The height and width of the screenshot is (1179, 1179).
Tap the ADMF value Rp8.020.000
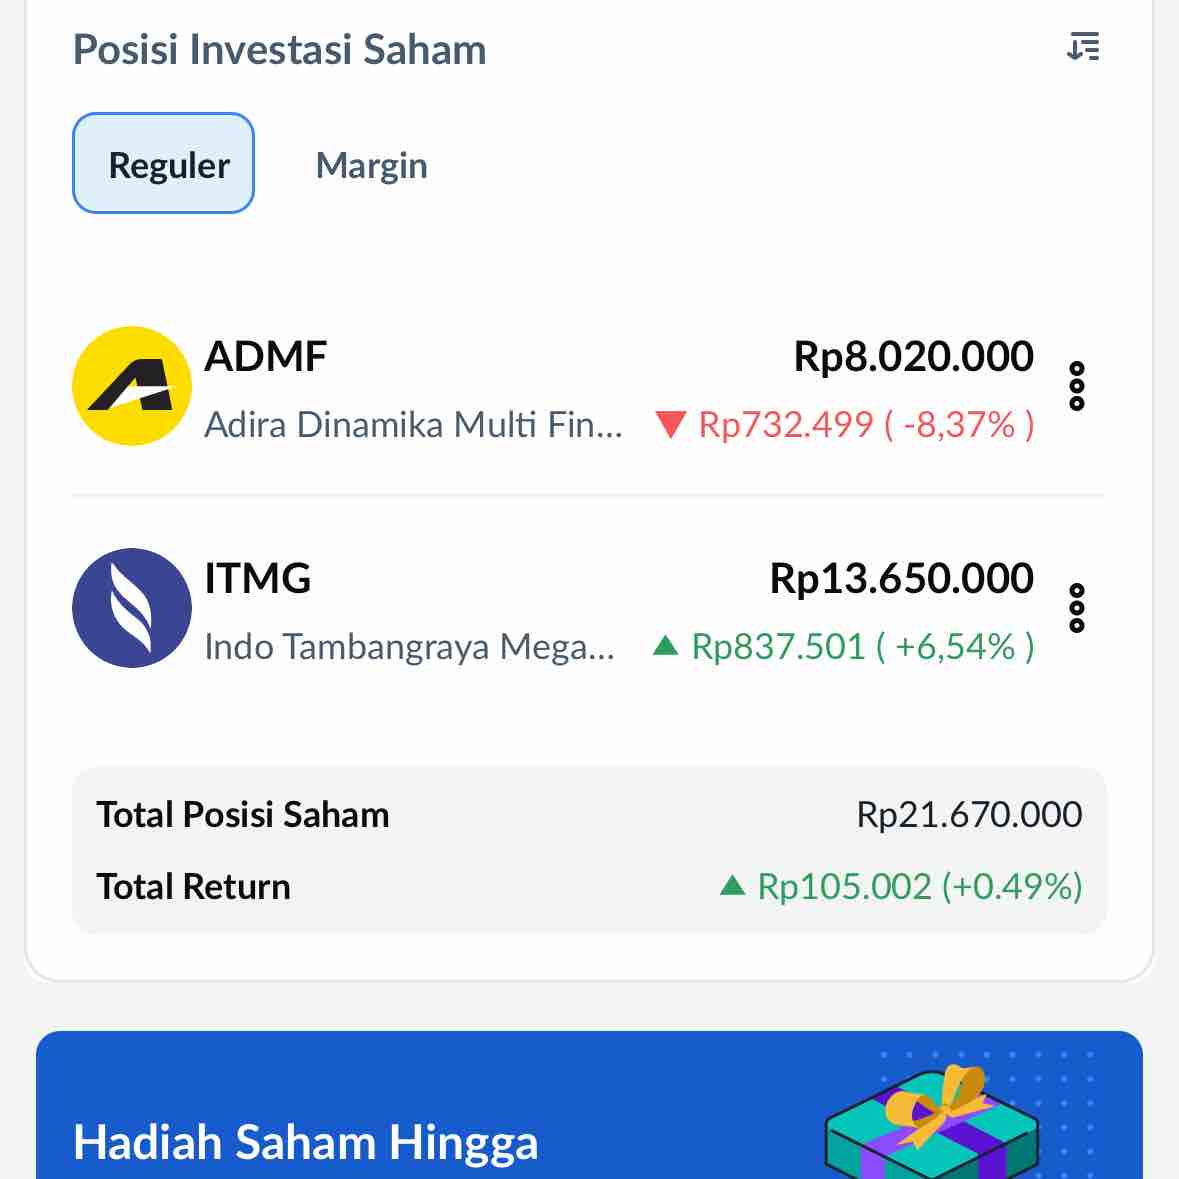(x=913, y=357)
